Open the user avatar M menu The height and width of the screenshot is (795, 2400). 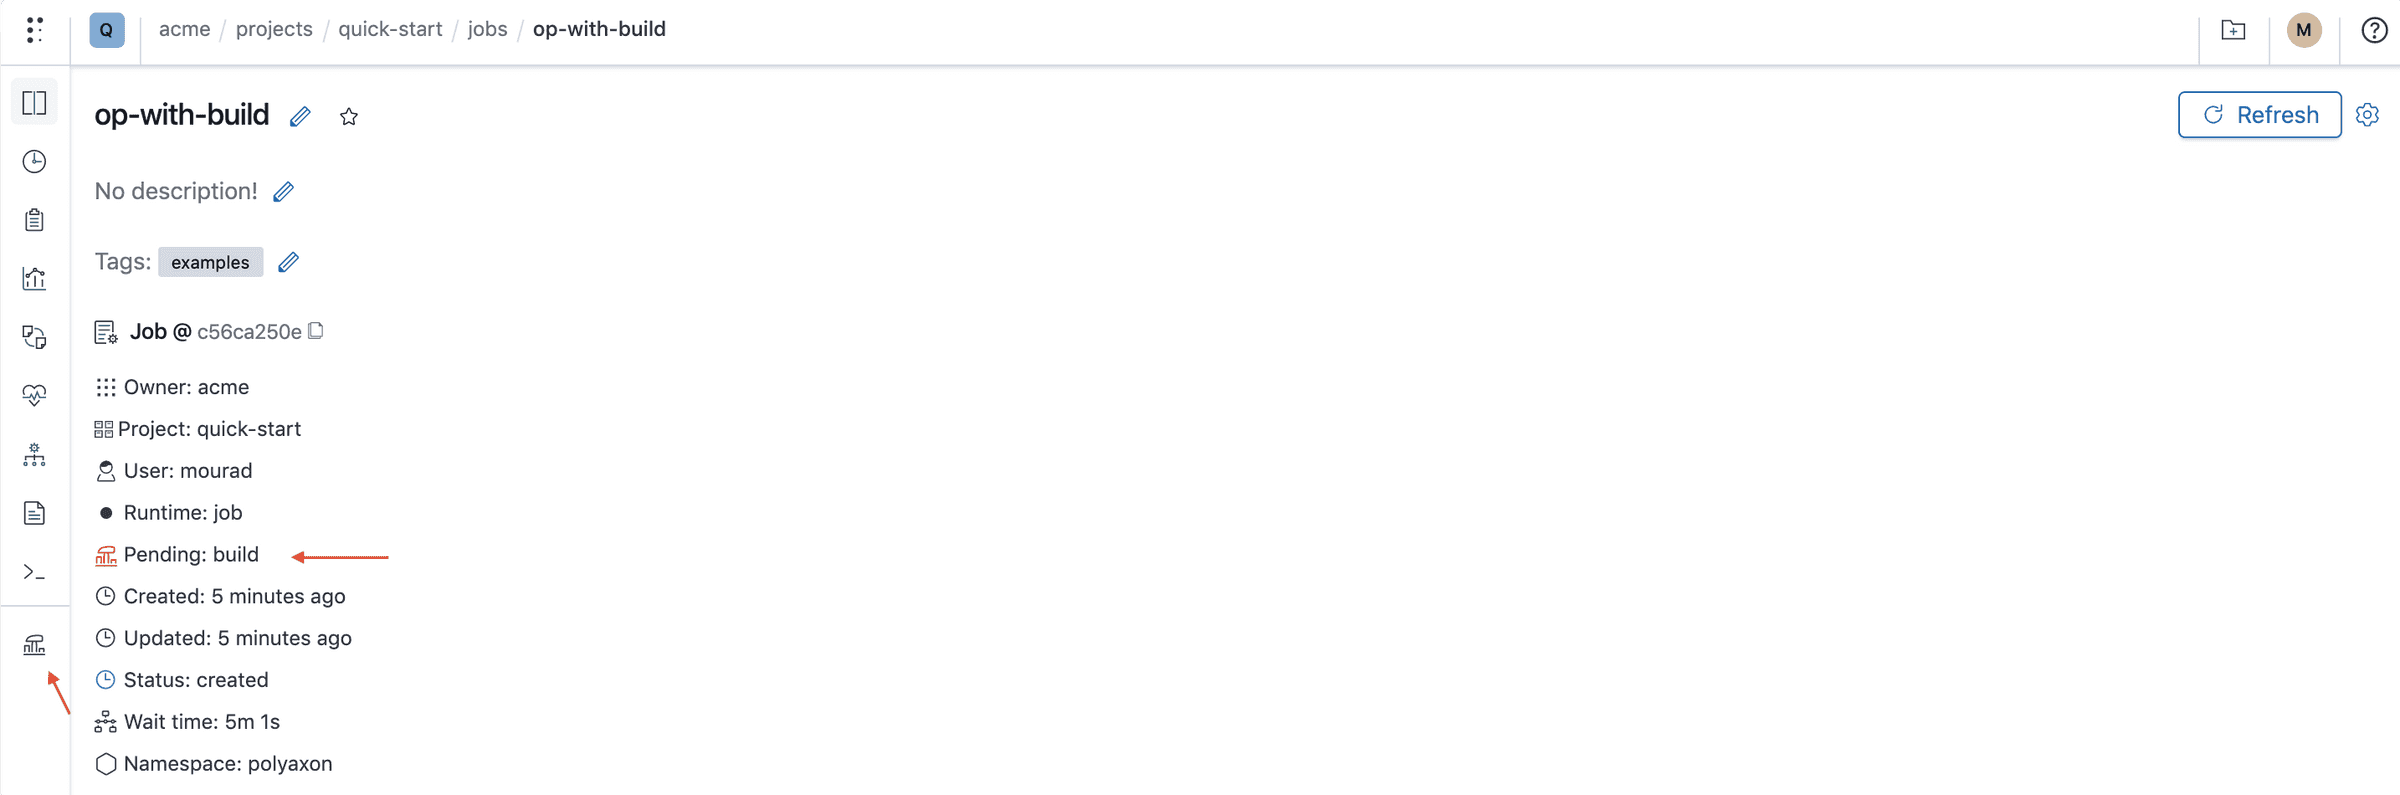2304,30
